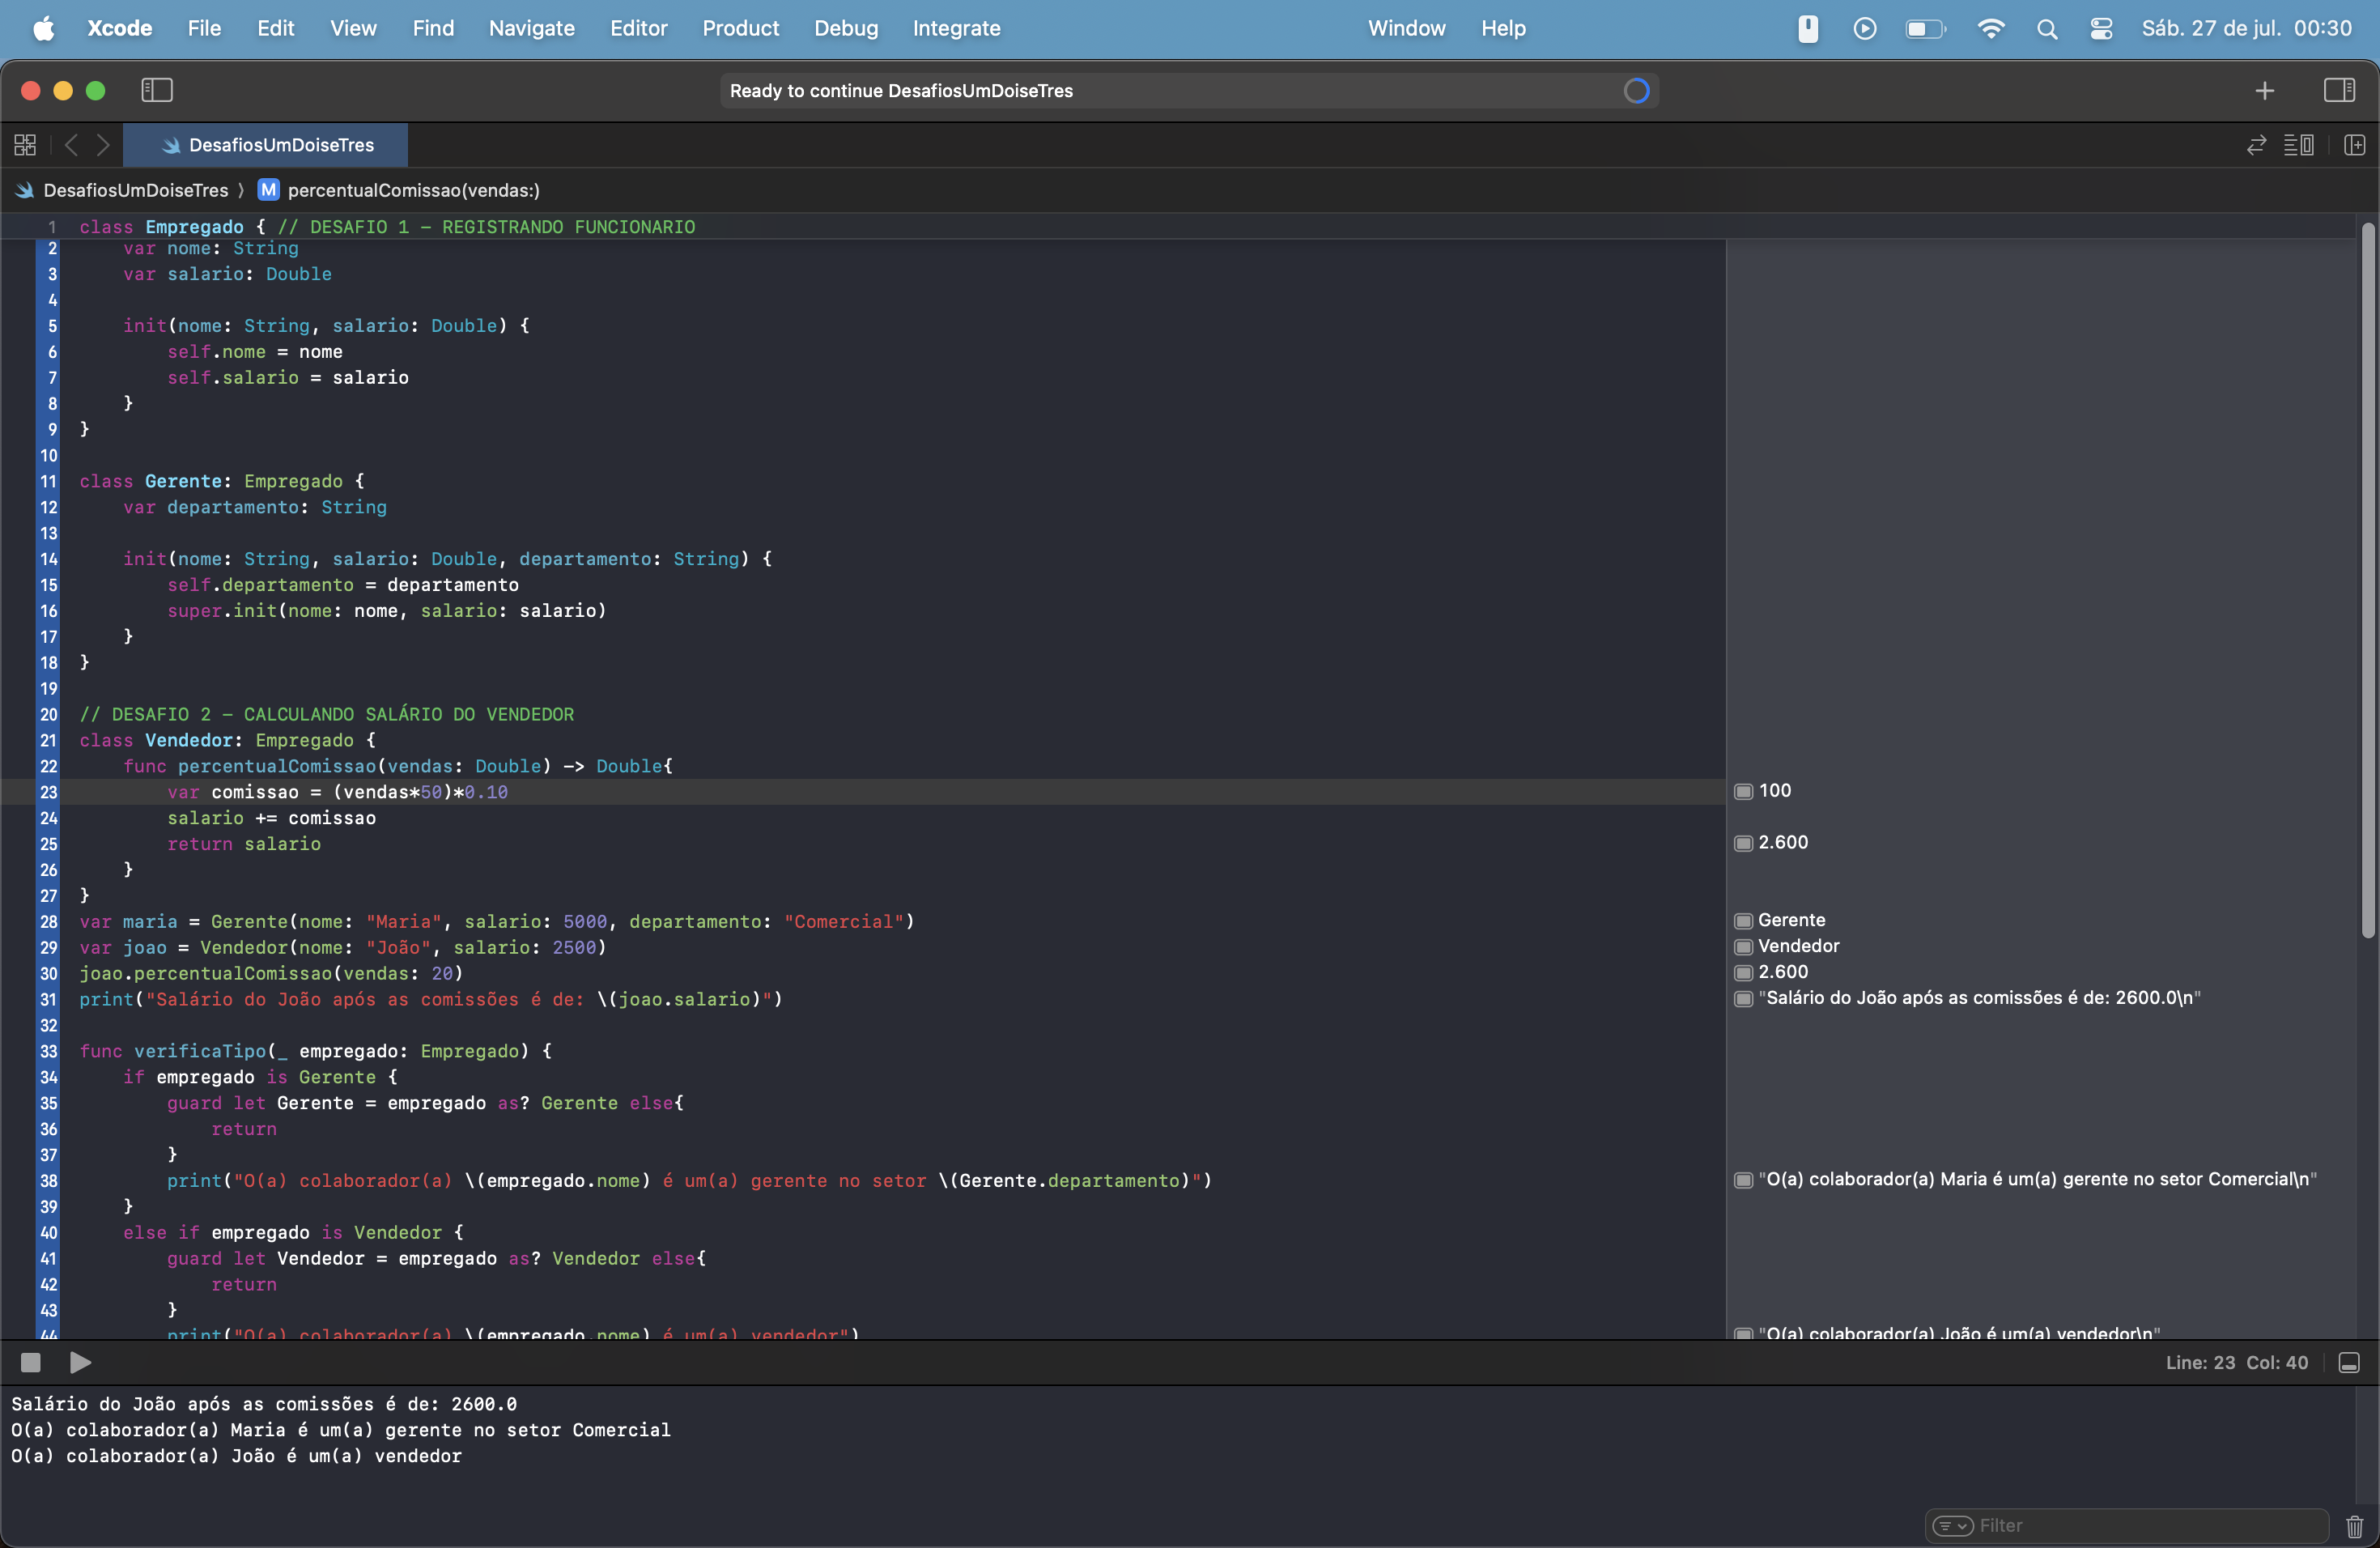Click the Product menu item
Screen dimensions: 2380x1548
pos(742,28)
